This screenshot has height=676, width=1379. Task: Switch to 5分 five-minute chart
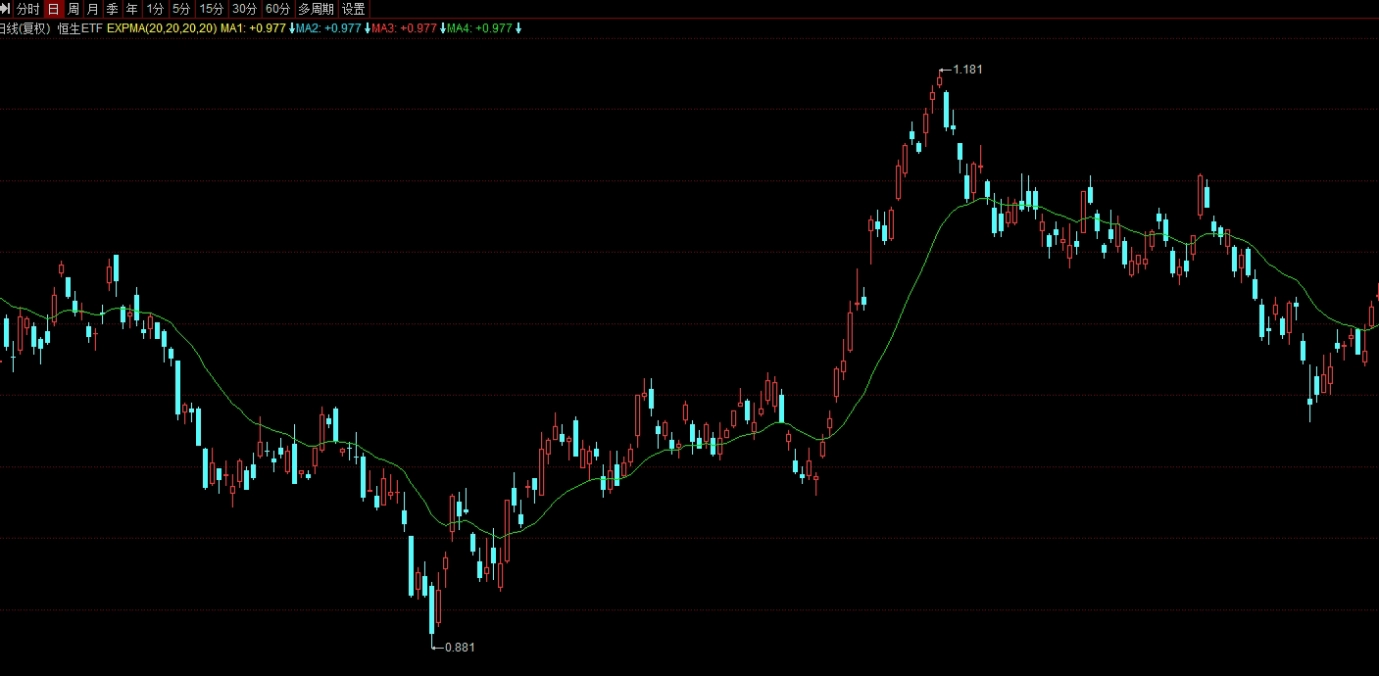pyautogui.click(x=181, y=9)
